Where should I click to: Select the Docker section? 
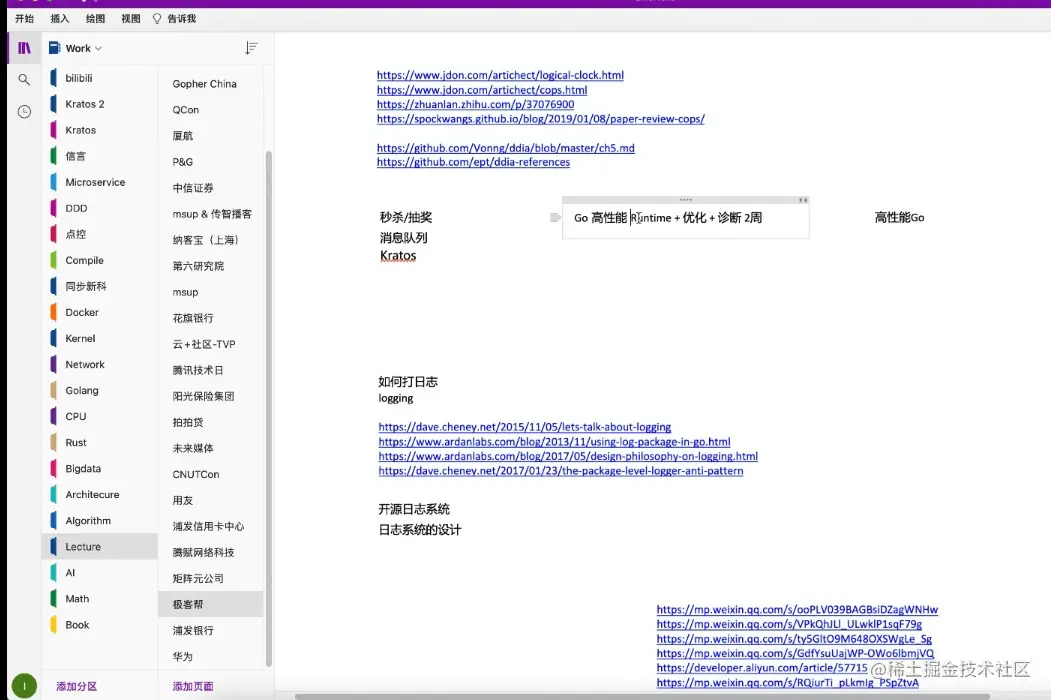99,312
